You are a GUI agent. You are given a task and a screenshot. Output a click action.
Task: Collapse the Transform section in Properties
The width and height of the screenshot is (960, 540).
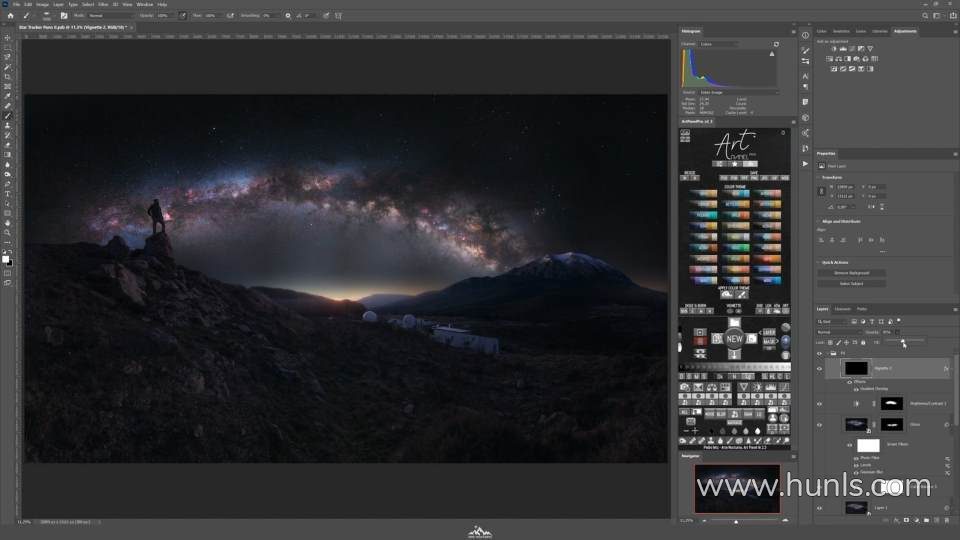tap(820, 177)
